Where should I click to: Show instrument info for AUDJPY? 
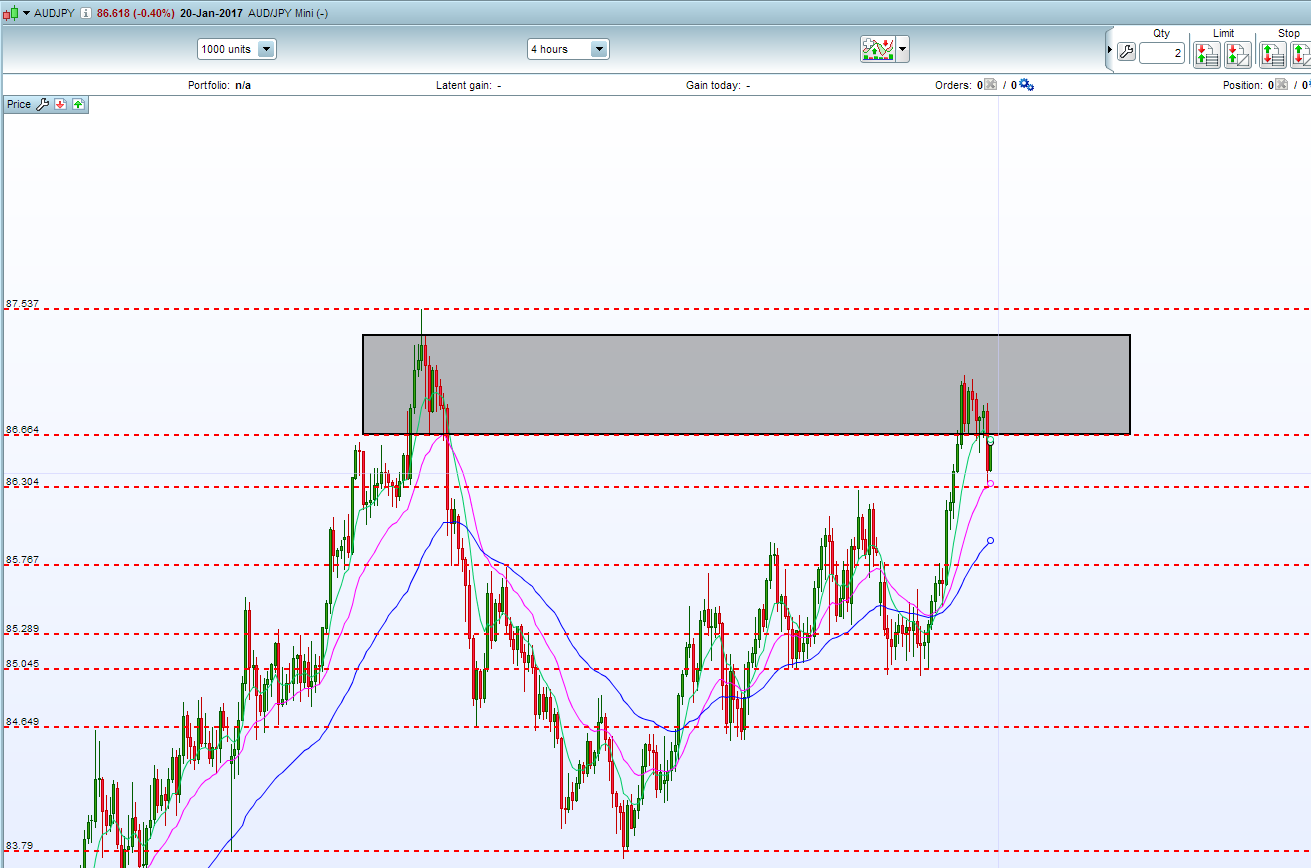(86, 13)
